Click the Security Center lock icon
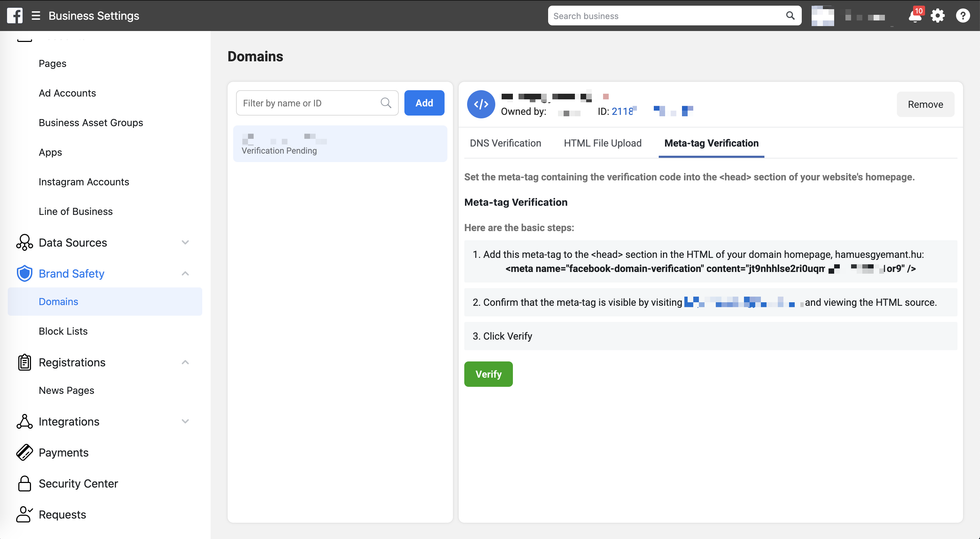The image size is (980, 539). 25,484
